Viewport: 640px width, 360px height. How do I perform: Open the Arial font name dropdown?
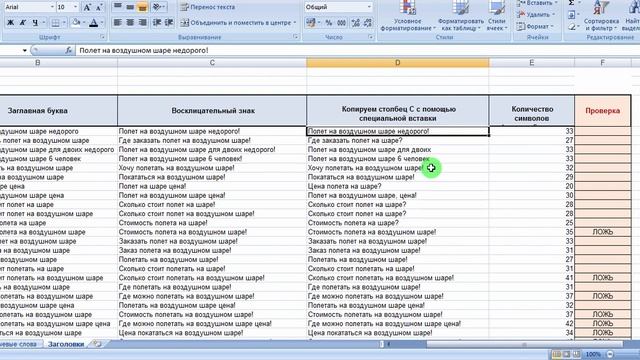point(52,7)
